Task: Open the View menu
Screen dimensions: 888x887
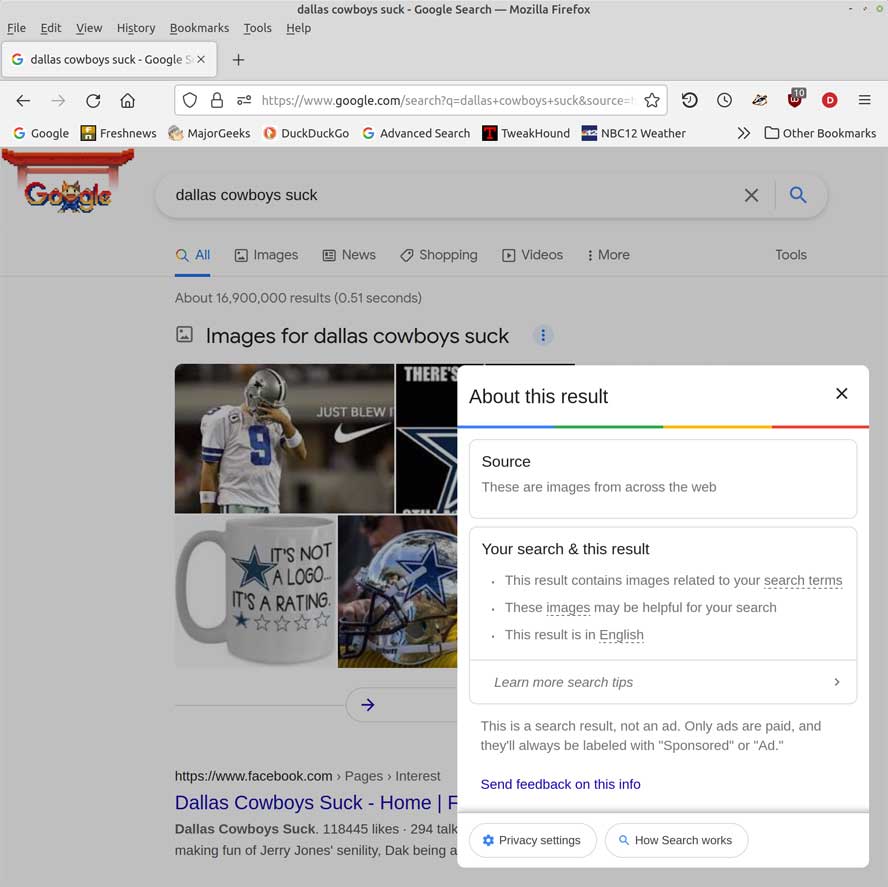Action: [x=89, y=28]
